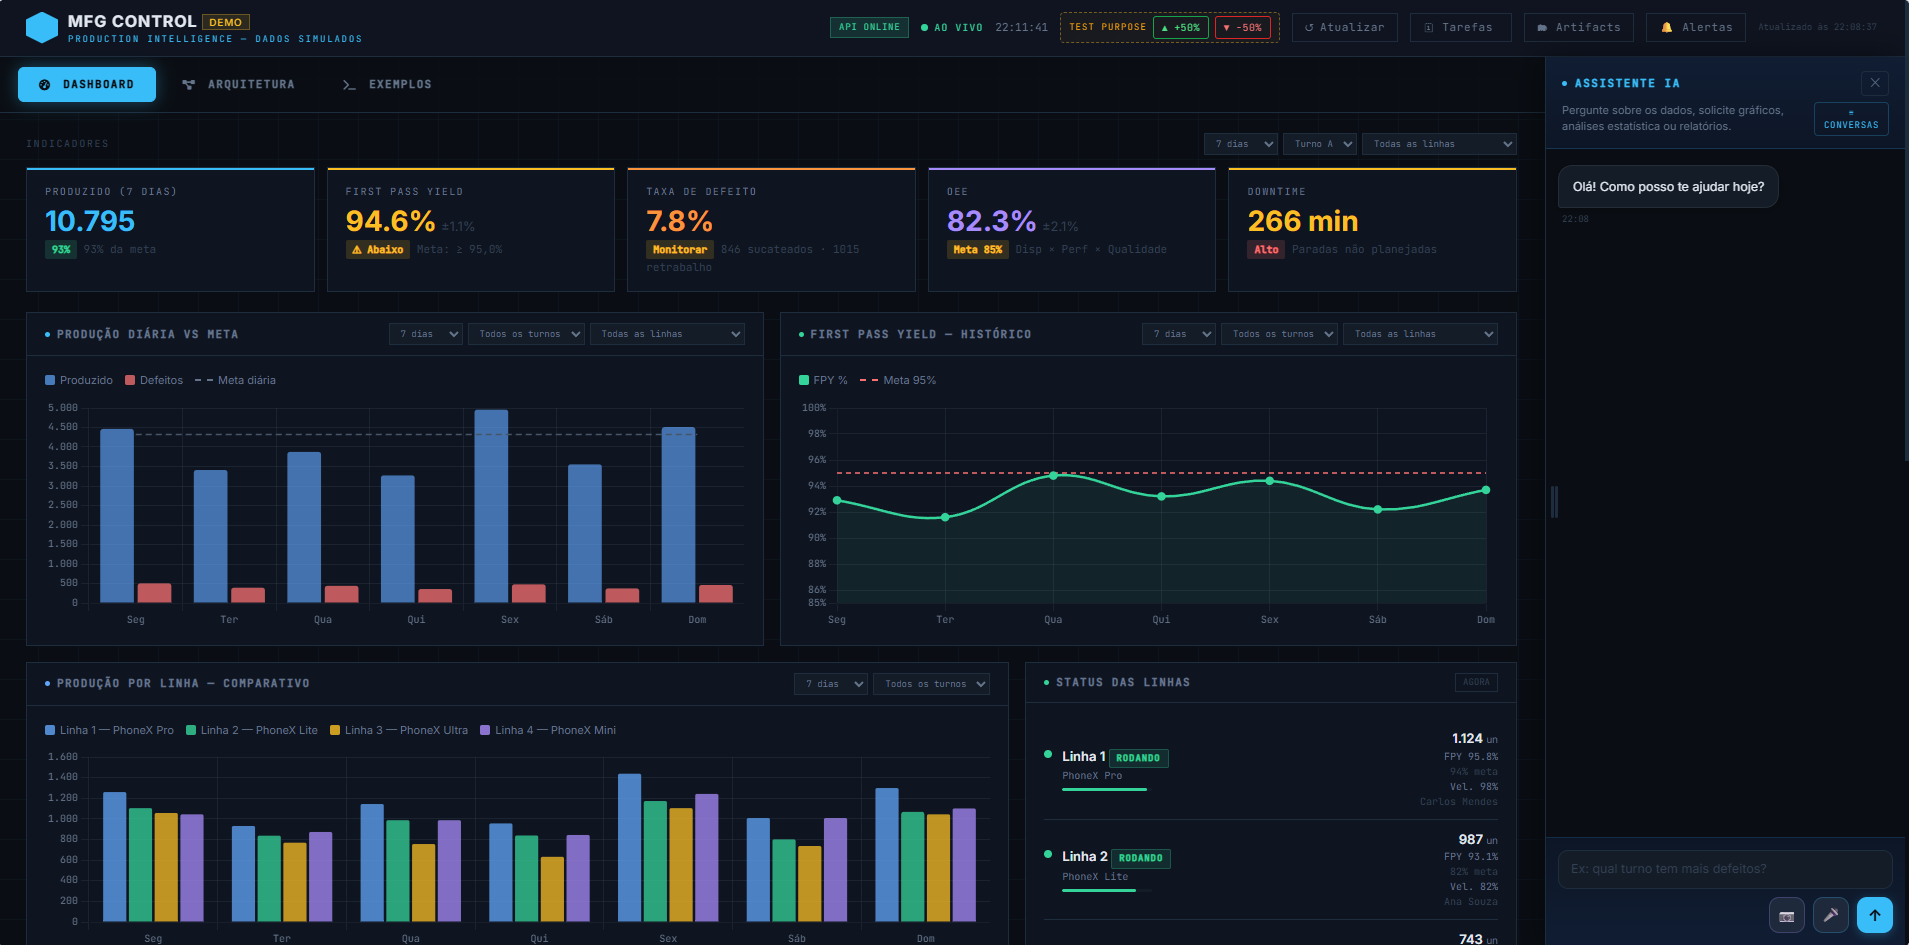Click the Alto badge on downtime card
The width and height of the screenshot is (1909, 945).
pyautogui.click(x=1266, y=250)
